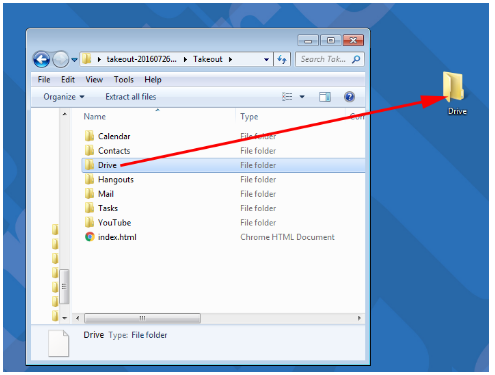Maximize the Takeout window
The image size is (495, 375).
click(x=331, y=41)
